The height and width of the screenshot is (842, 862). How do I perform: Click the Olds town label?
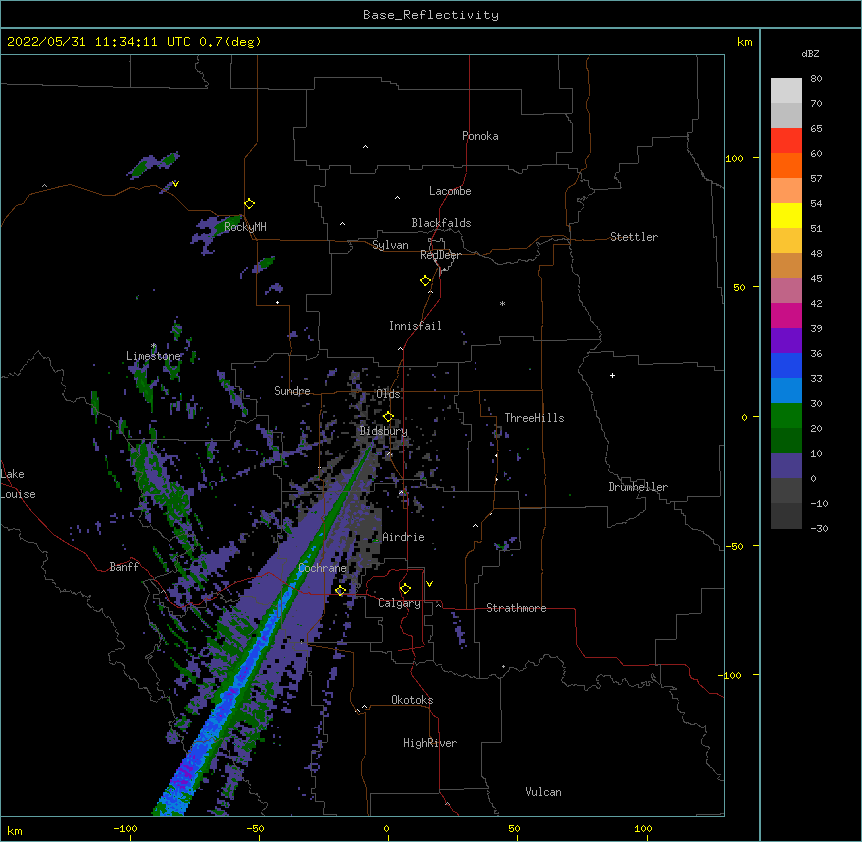[388, 394]
